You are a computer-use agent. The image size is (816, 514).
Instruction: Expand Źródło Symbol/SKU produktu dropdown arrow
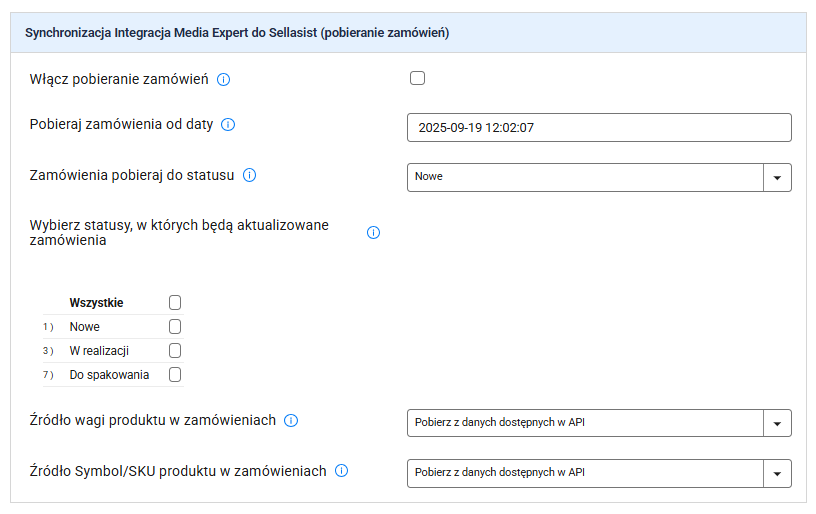[x=777, y=473]
